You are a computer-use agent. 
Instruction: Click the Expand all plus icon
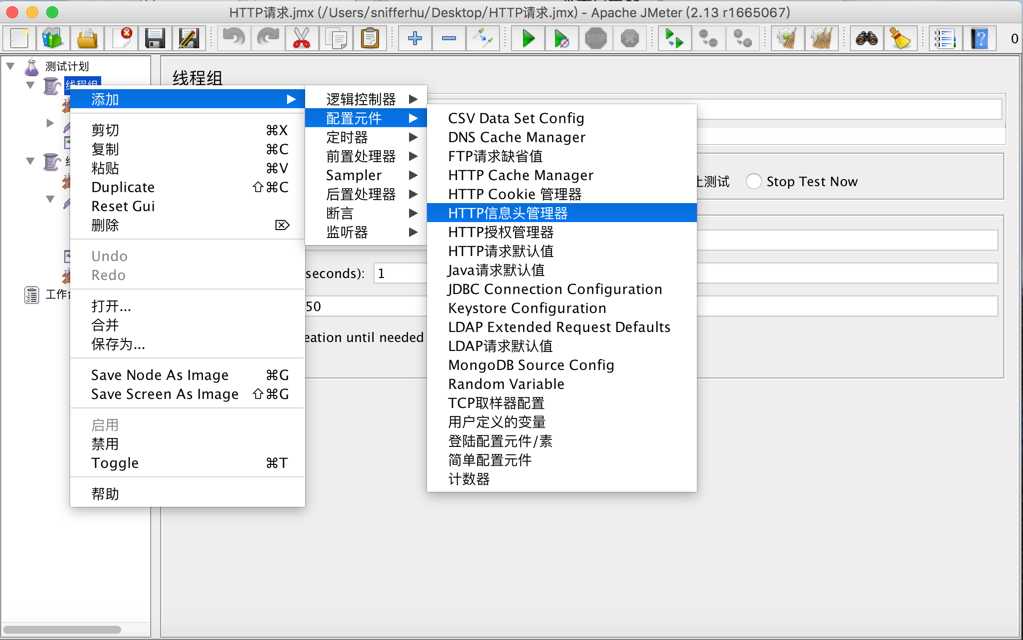coord(415,38)
